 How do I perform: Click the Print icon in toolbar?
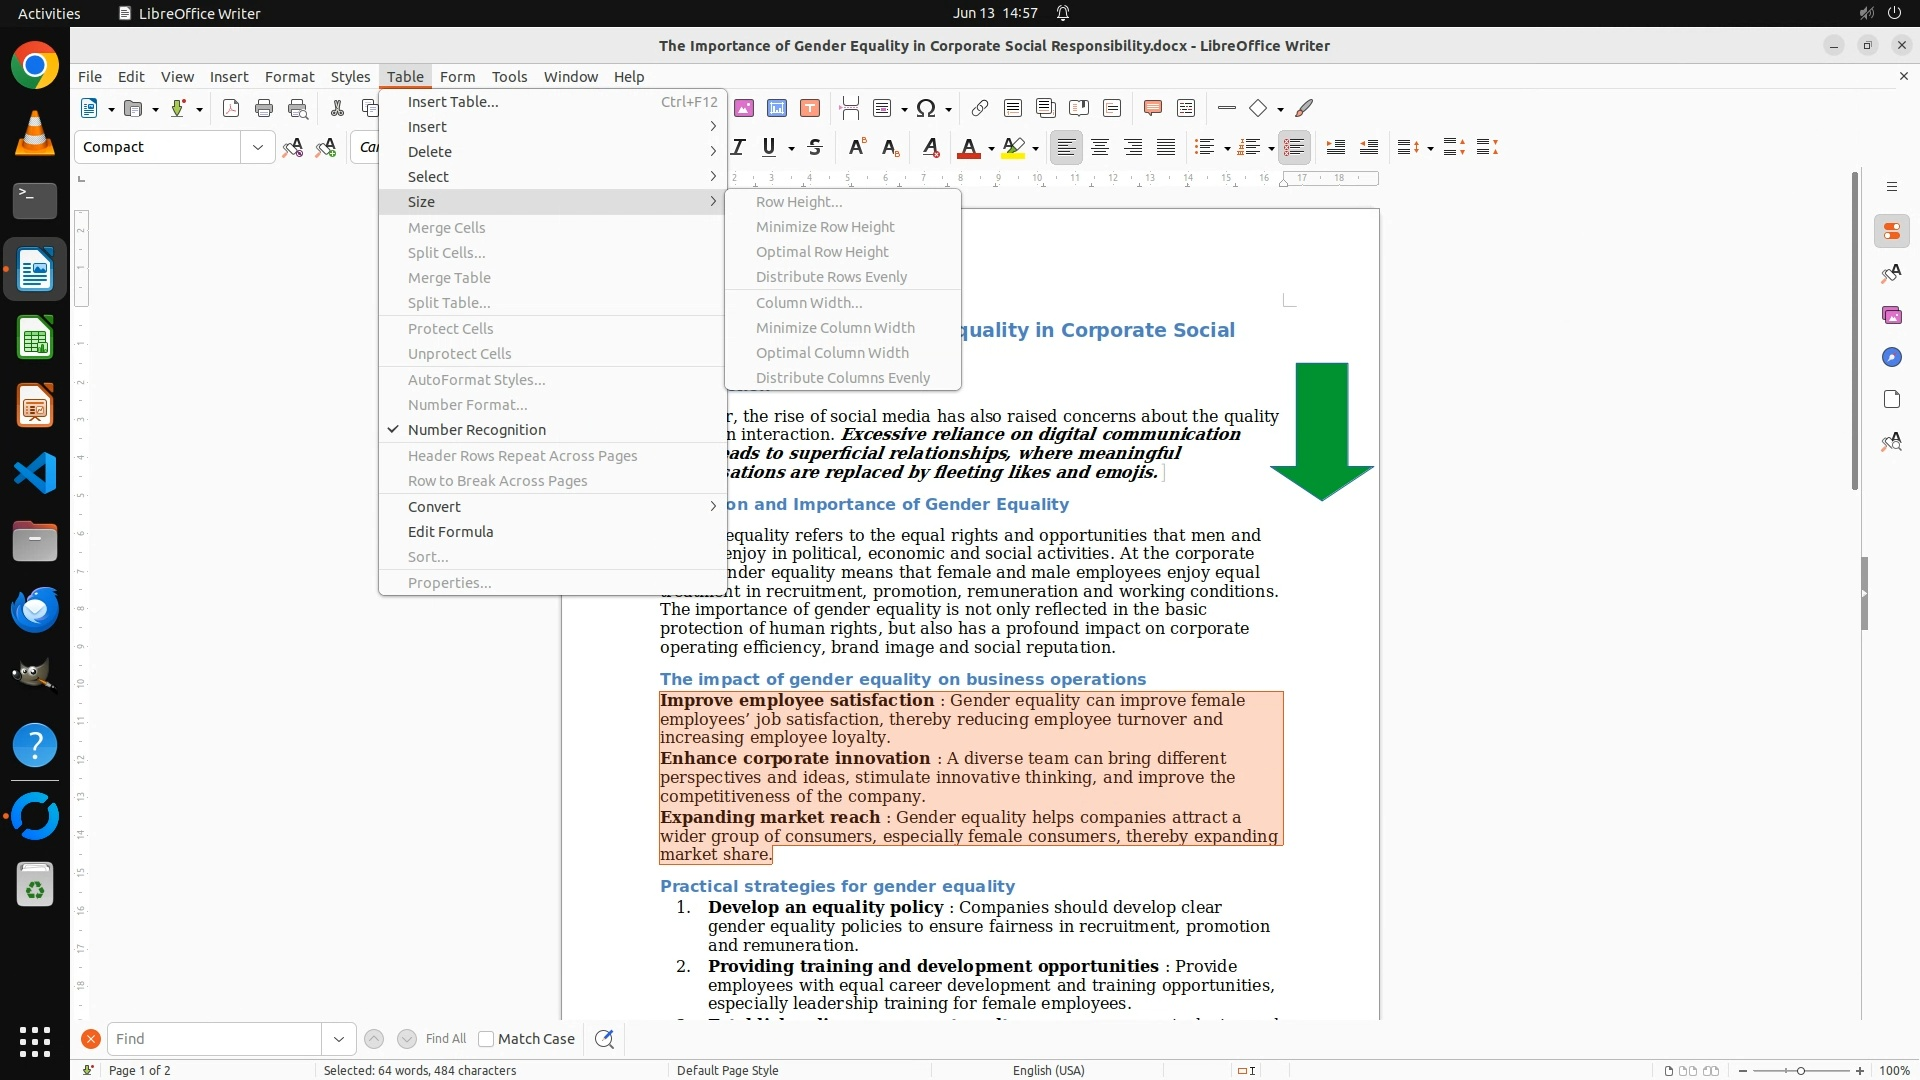tap(264, 108)
